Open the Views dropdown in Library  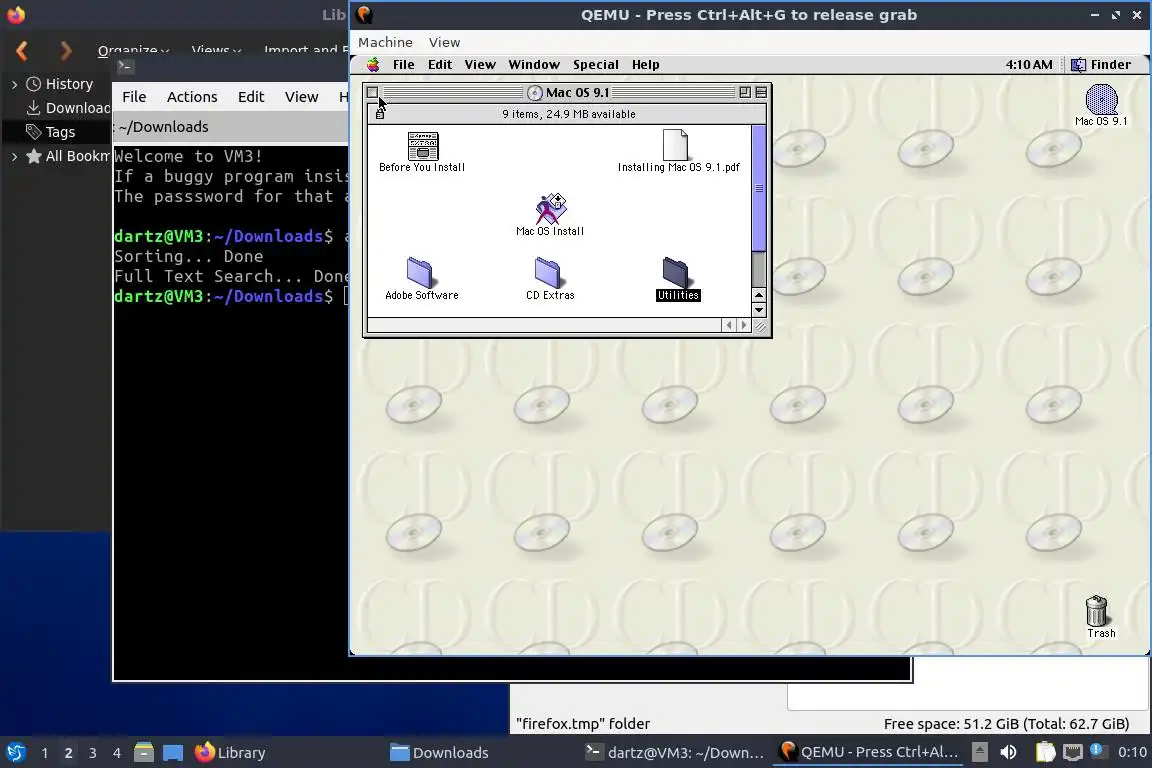click(216, 50)
